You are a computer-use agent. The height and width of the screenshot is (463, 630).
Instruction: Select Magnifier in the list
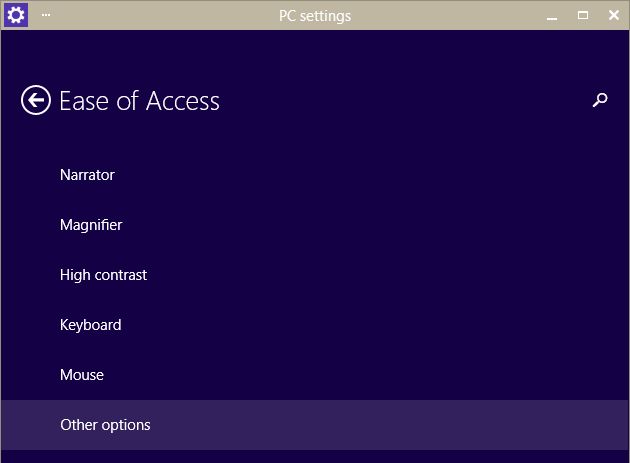coord(91,225)
